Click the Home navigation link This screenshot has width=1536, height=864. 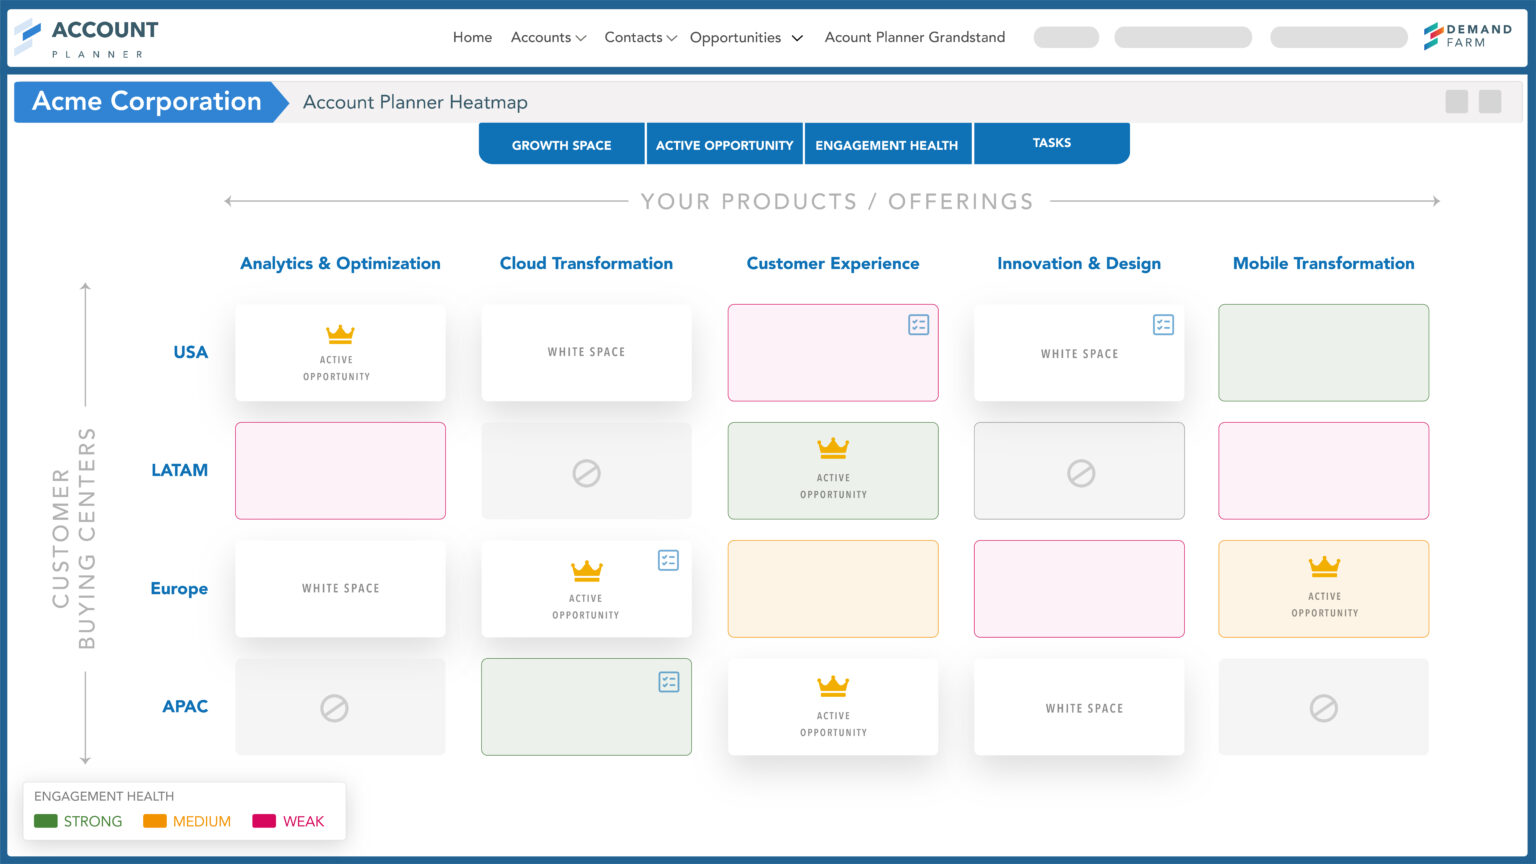click(472, 37)
